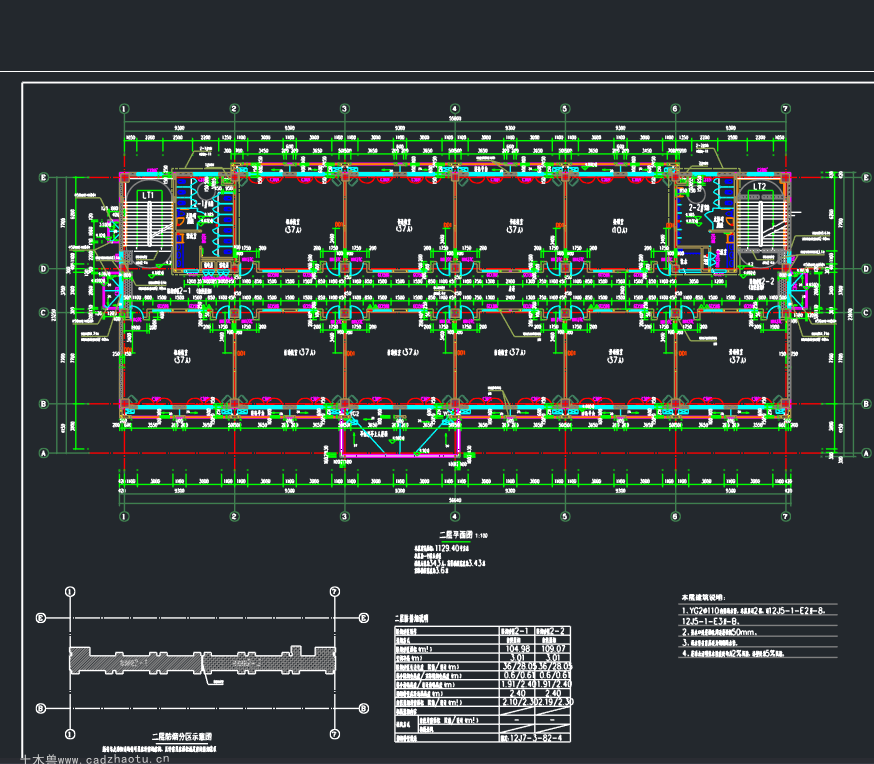Image resolution: width=874 pixels, height=764 pixels.
Task: Select axis bubble D right of main plan
Action: (866, 269)
